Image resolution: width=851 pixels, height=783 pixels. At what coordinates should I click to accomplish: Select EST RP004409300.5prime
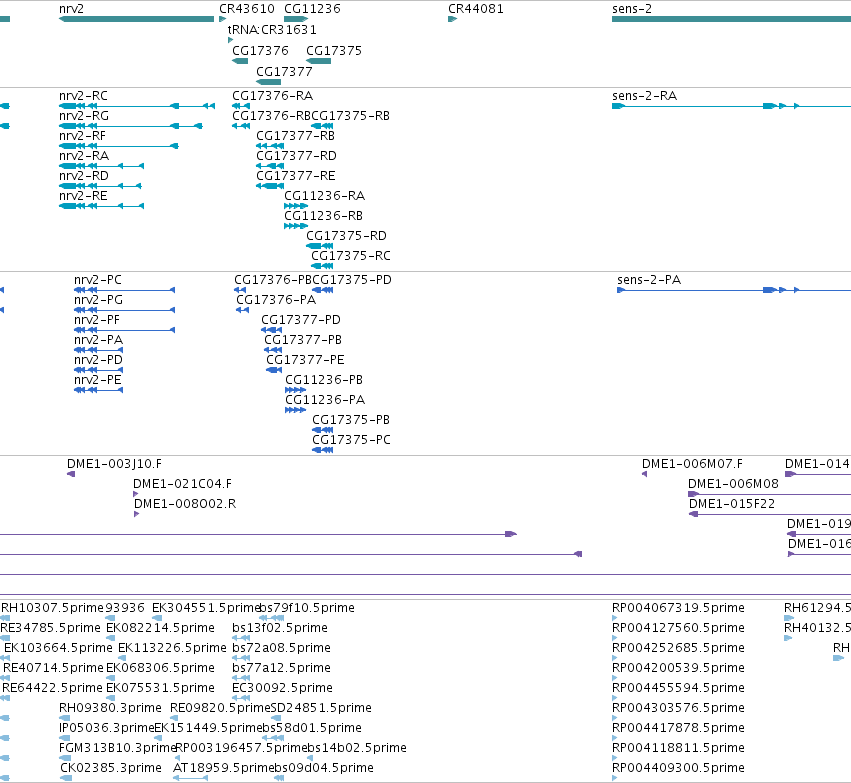pyautogui.click(x=678, y=768)
